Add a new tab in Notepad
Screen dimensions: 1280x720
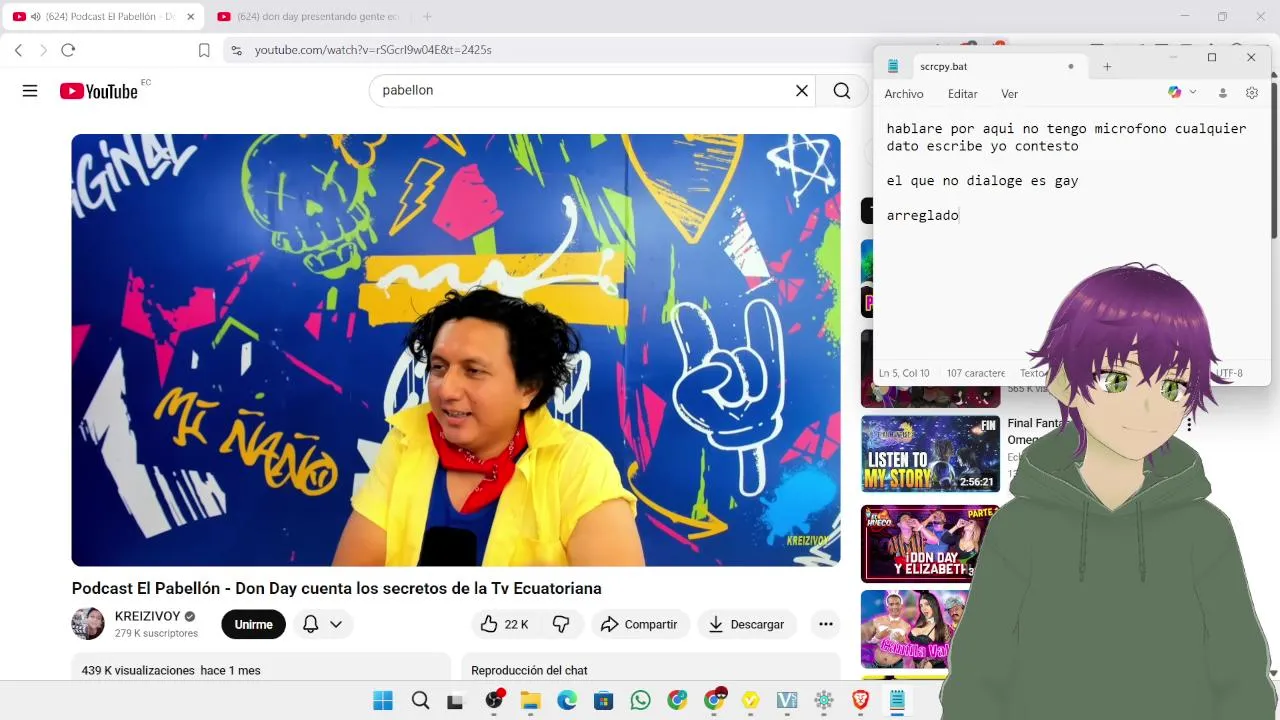click(x=1107, y=67)
